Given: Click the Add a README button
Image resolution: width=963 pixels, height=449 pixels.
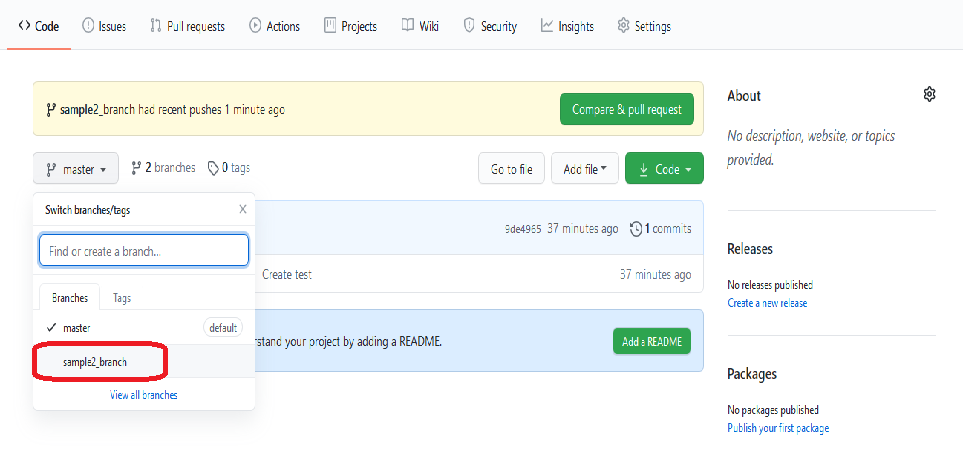Looking at the screenshot, I should (x=651, y=341).
